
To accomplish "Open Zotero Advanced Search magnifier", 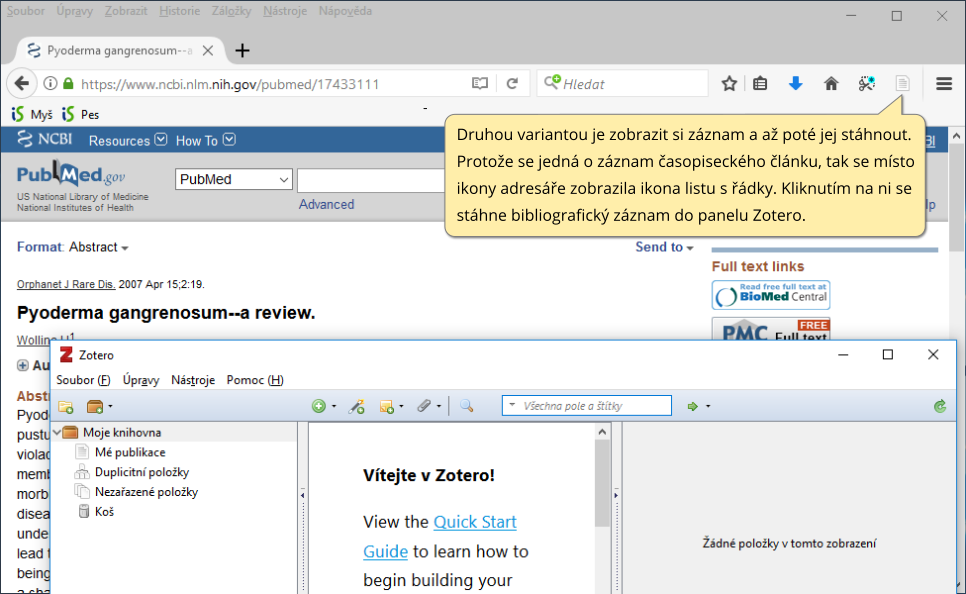I will 466,406.
